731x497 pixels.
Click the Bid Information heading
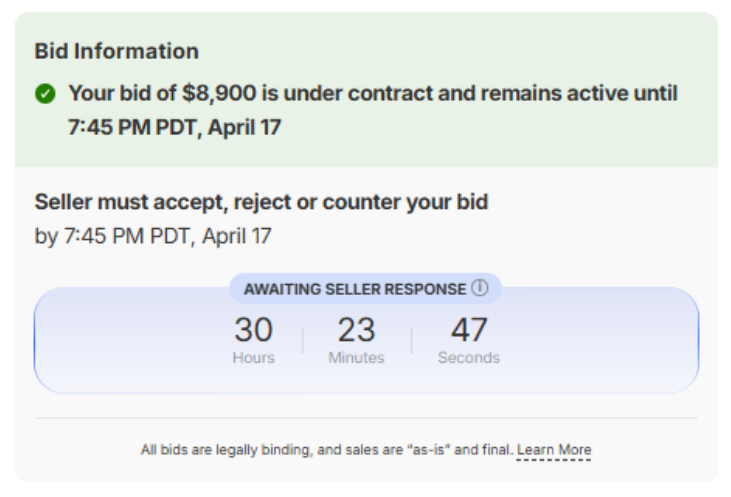pos(116,51)
